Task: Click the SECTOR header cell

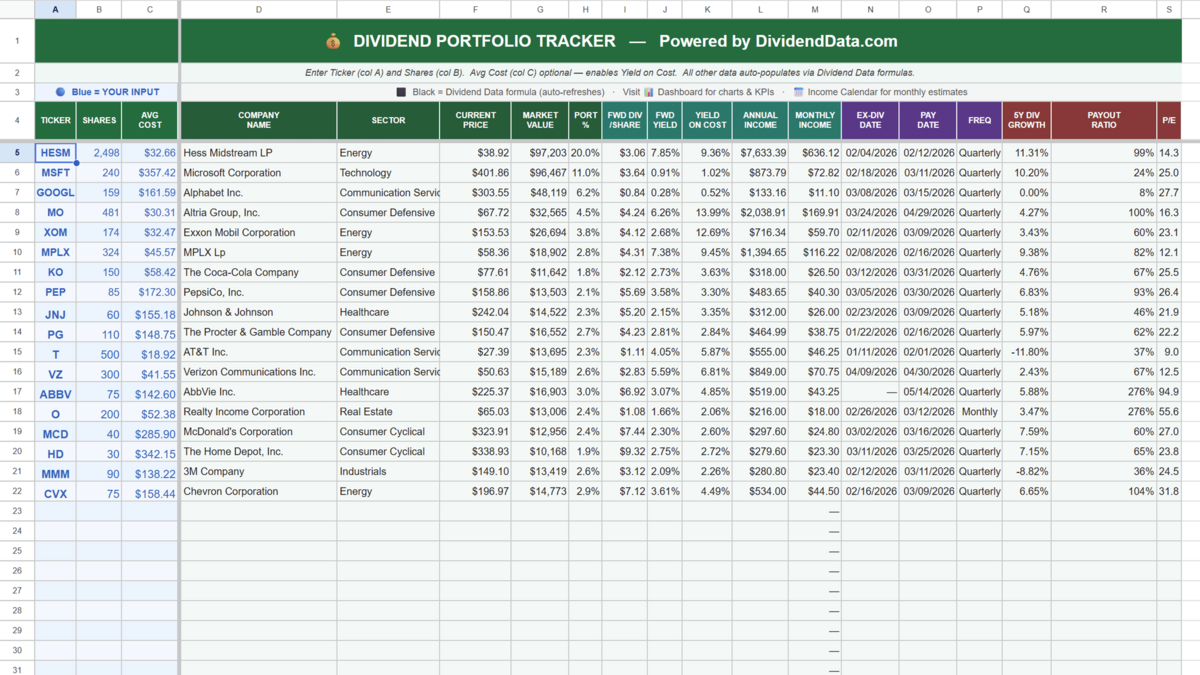Action: pyautogui.click(x=388, y=121)
